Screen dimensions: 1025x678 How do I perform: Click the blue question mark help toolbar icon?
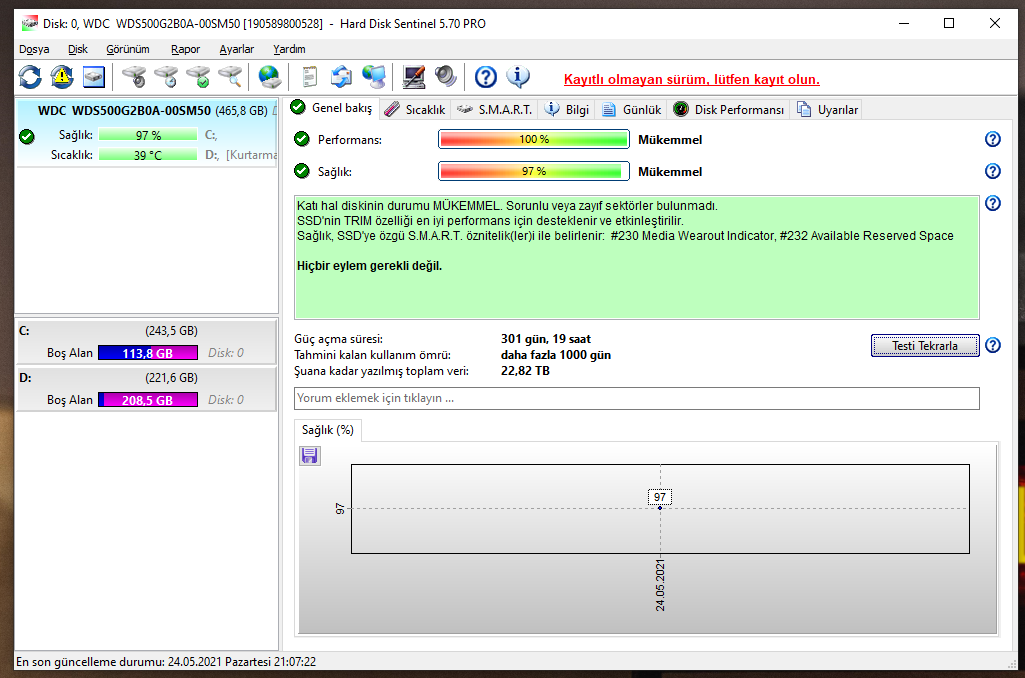click(486, 77)
